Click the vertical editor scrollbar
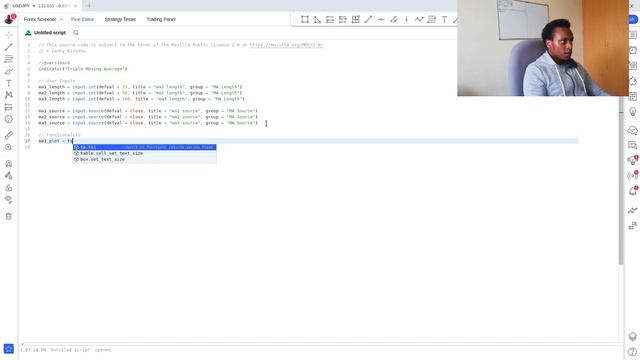This screenshot has height=360, width=640. 621,182
